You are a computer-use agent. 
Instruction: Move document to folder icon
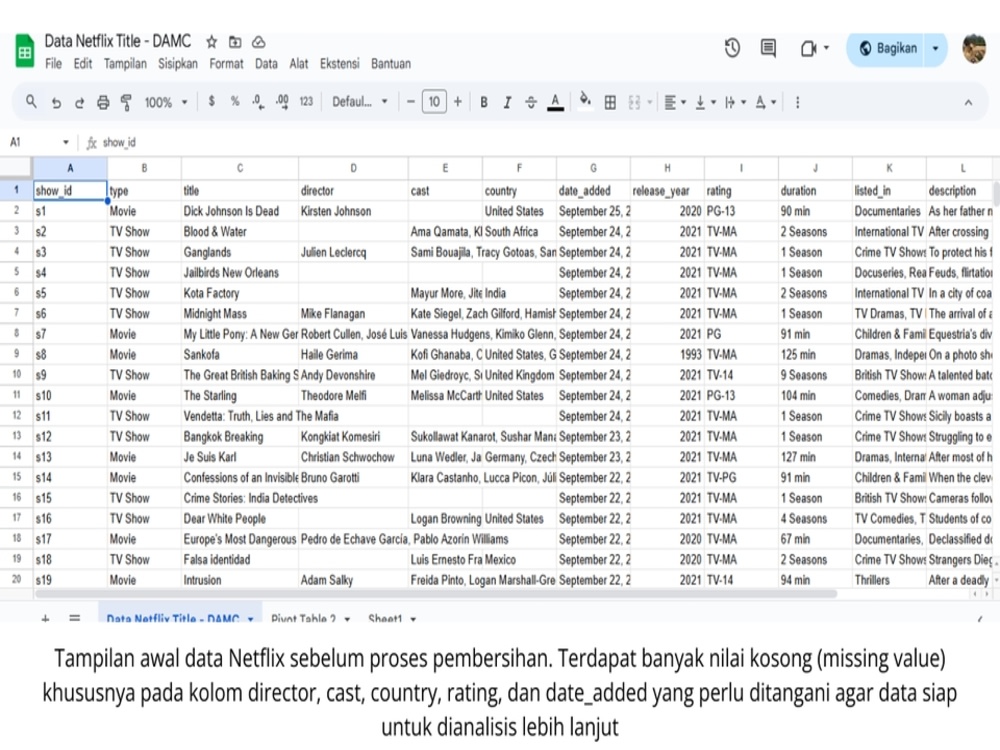[235, 42]
